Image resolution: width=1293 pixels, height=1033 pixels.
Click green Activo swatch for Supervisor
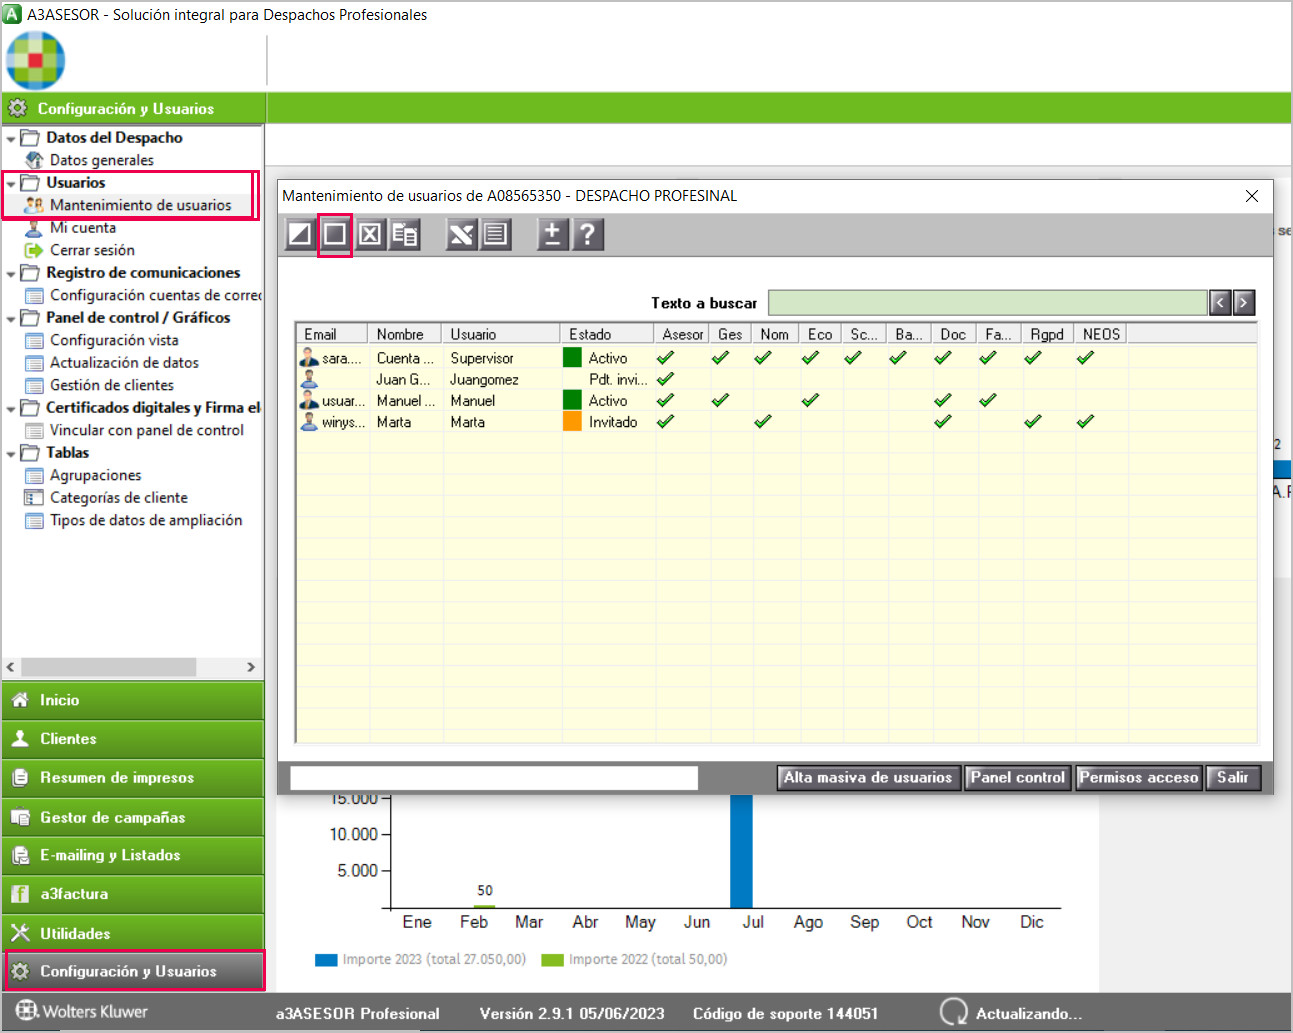(x=572, y=358)
